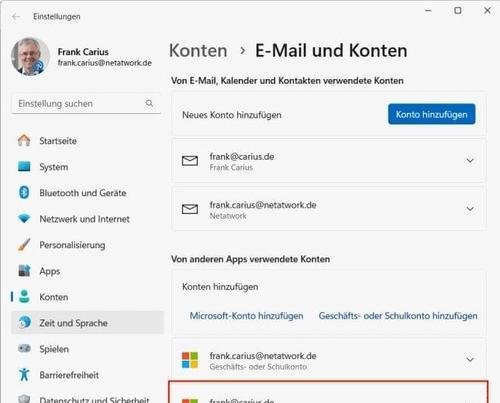This screenshot has height=403, width=500.
Task: Click the Zeit und Sprache globe icon
Action: (x=24, y=322)
